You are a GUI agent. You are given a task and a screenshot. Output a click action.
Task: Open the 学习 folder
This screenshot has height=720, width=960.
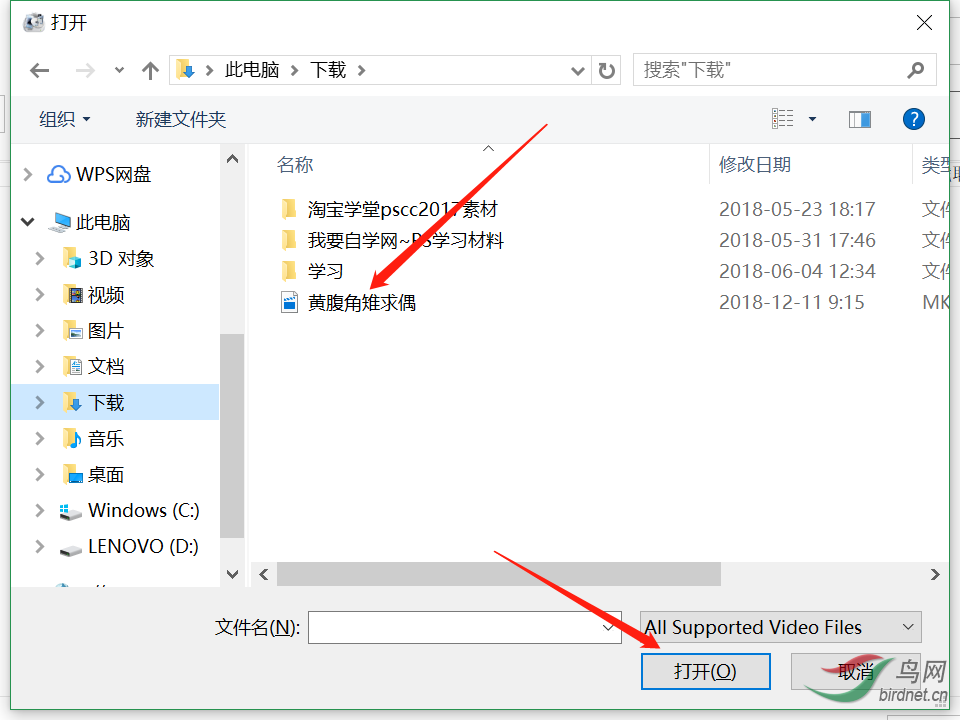pos(324,271)
